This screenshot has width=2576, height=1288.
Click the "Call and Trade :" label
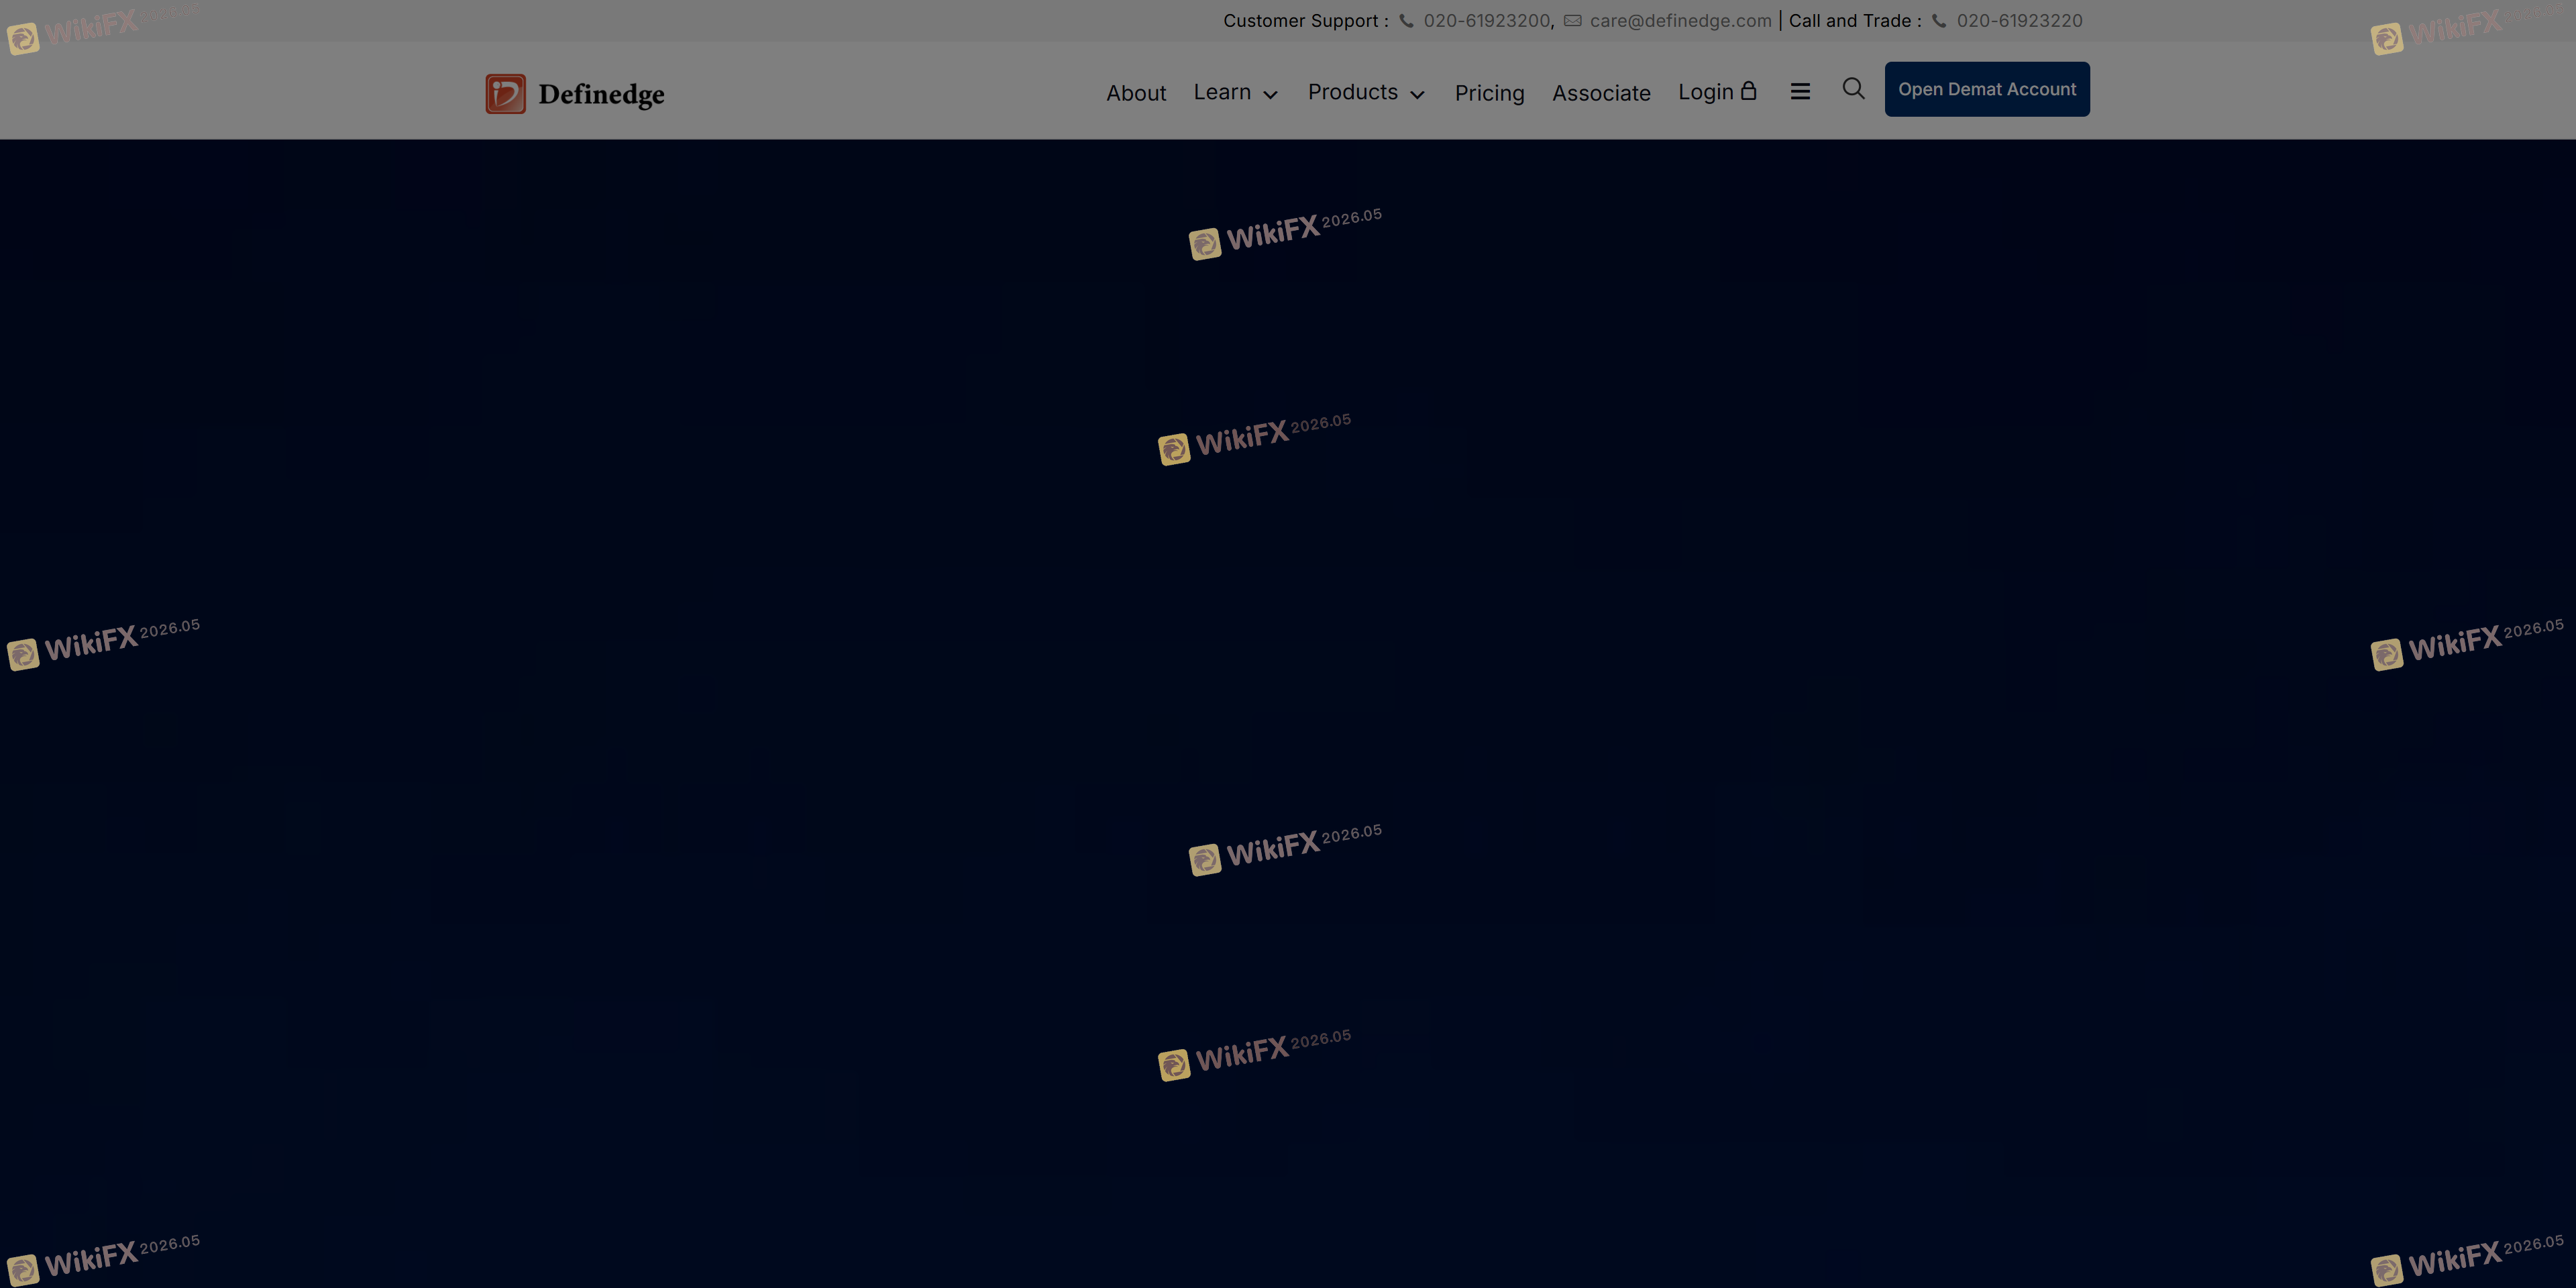click(x=1855, y=21)
